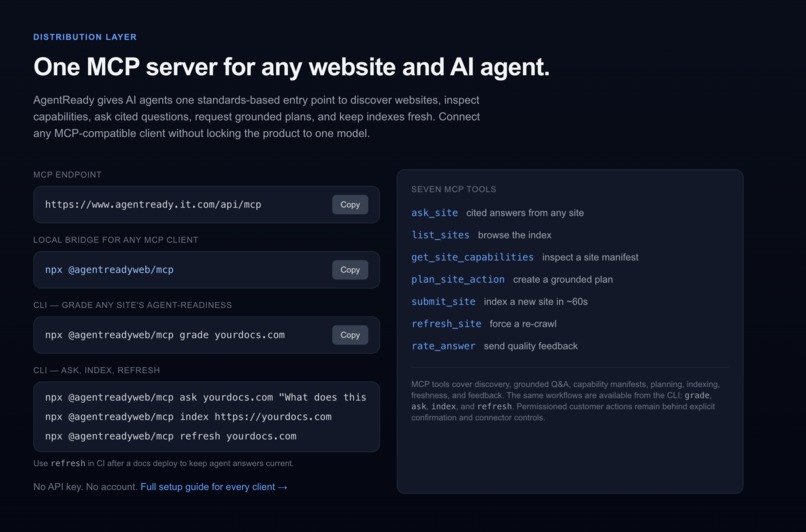This screenshot has width=806, height=532.
Task: Click the 'inspect a site manifest' description
Action: (590, 257)
